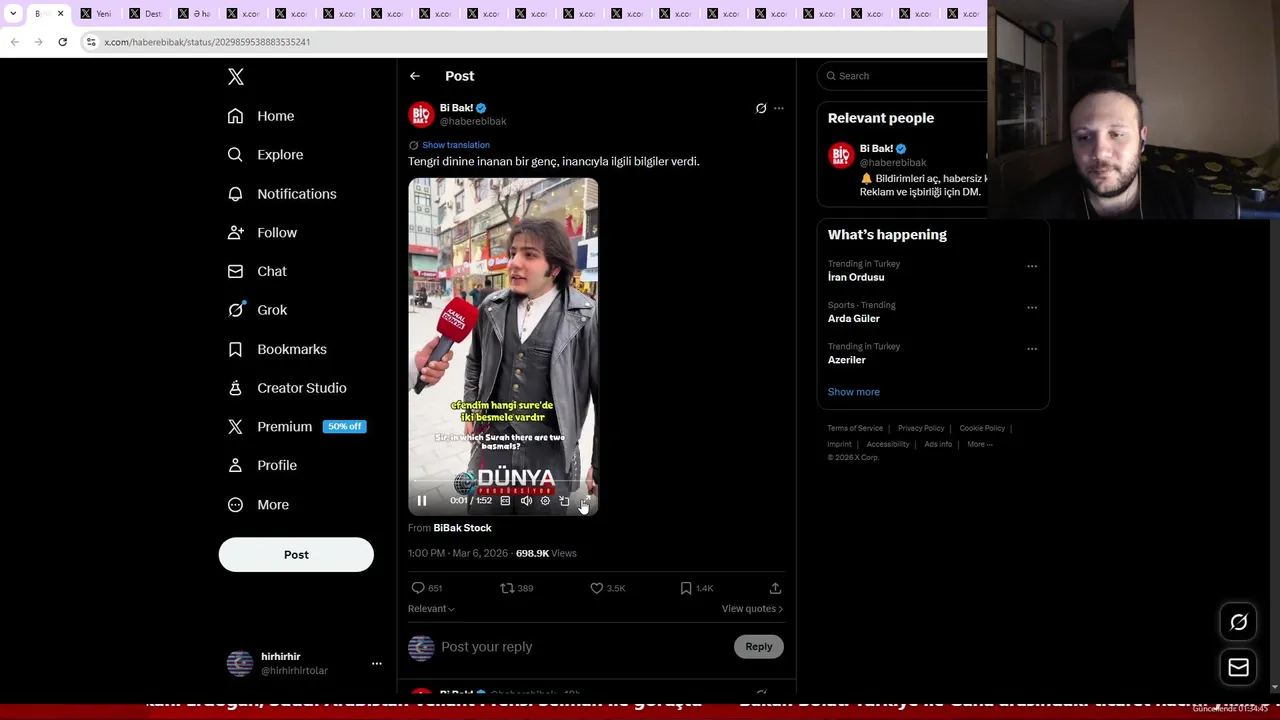Open Bi Bak! avatar in the post header
This screenshot has height=720, width=1280.
pos(421,114)
